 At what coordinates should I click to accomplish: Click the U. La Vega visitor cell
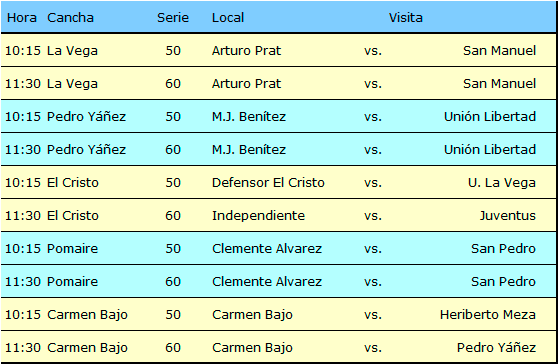(502, 183)
